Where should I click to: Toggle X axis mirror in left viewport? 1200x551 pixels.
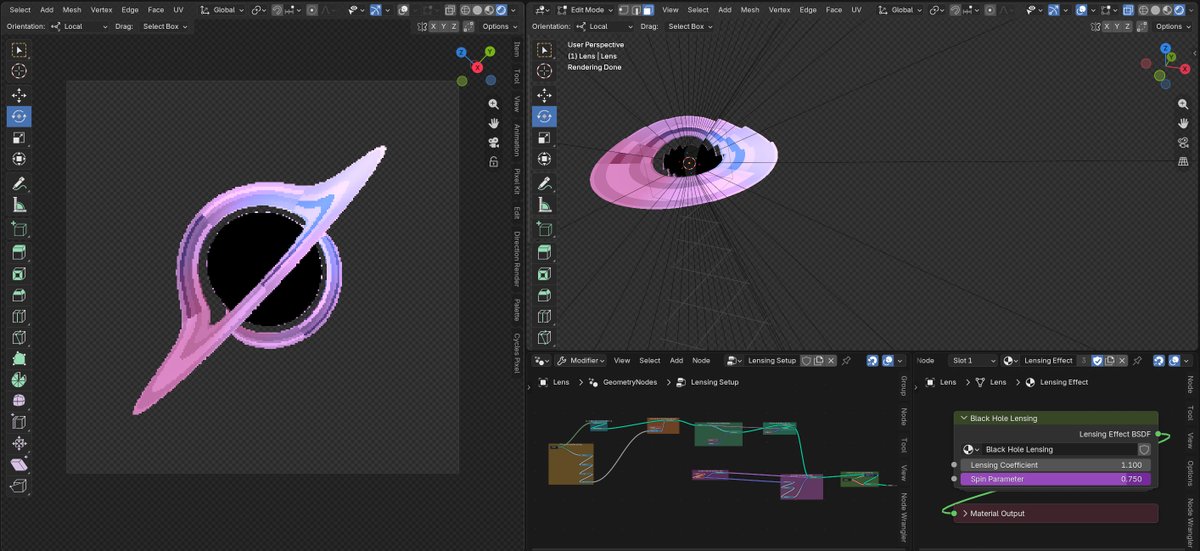(x=434, y=27)
